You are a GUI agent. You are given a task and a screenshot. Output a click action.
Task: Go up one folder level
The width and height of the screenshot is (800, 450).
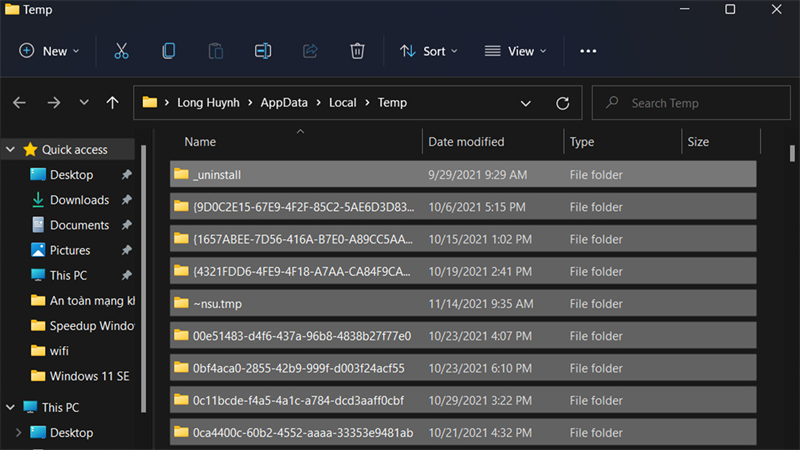click(x=112, y=103)
